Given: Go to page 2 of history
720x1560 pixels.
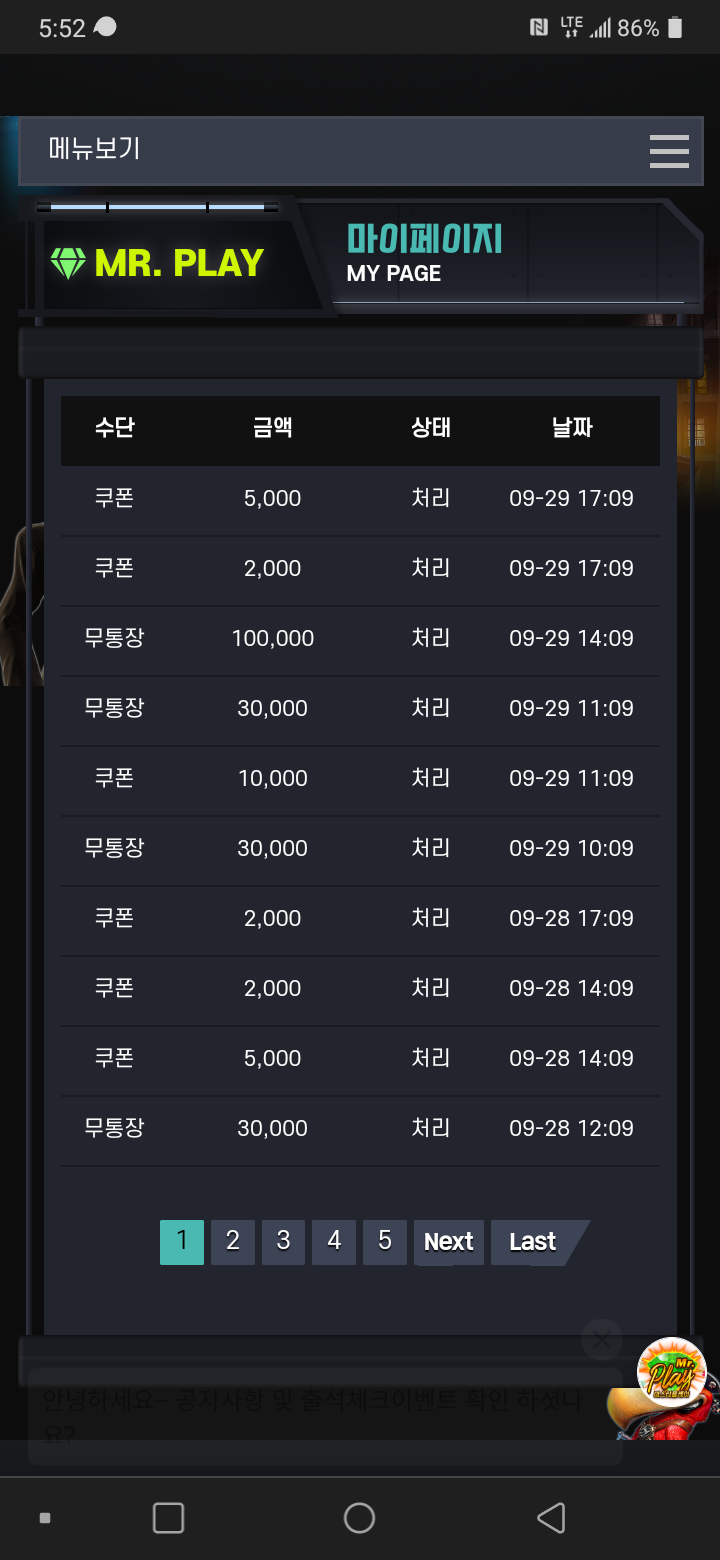Looking at the screenshot, I should pyautogui.click(x=233, y=1242).
